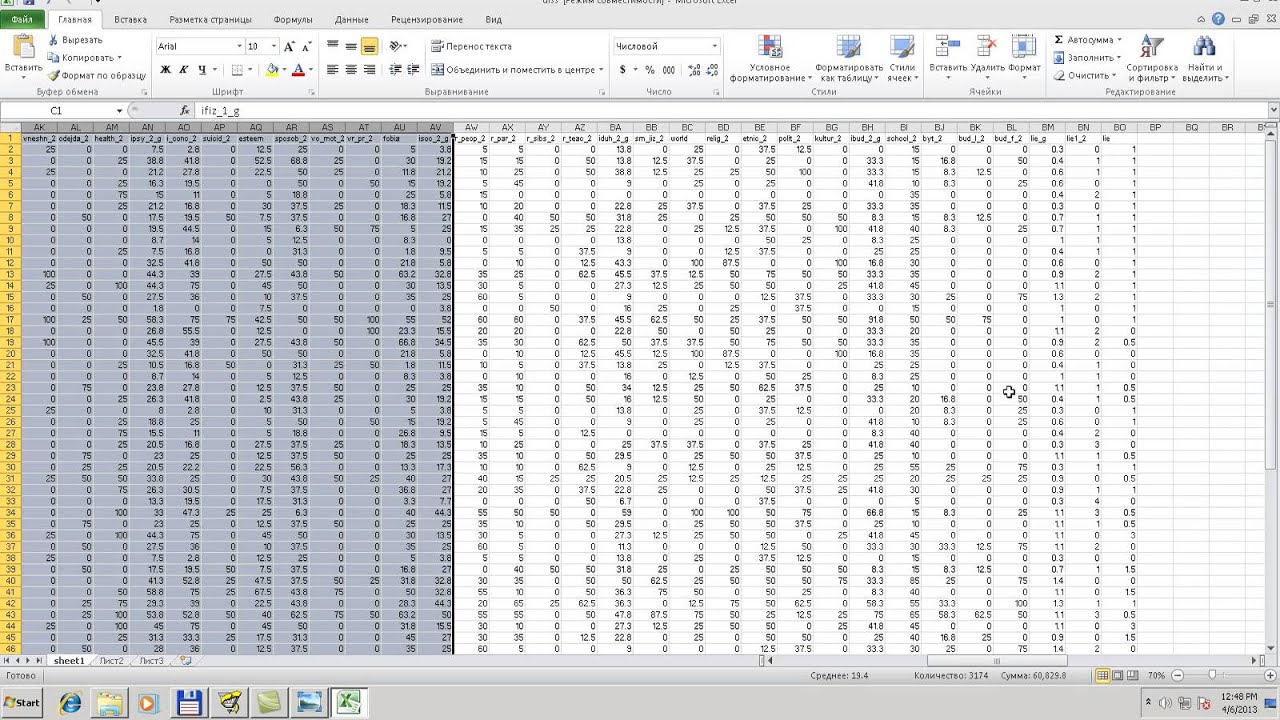This screenshot has width=1280, height=720.
Task: Open the font size 10 dropdown
Action: (274, 47)
